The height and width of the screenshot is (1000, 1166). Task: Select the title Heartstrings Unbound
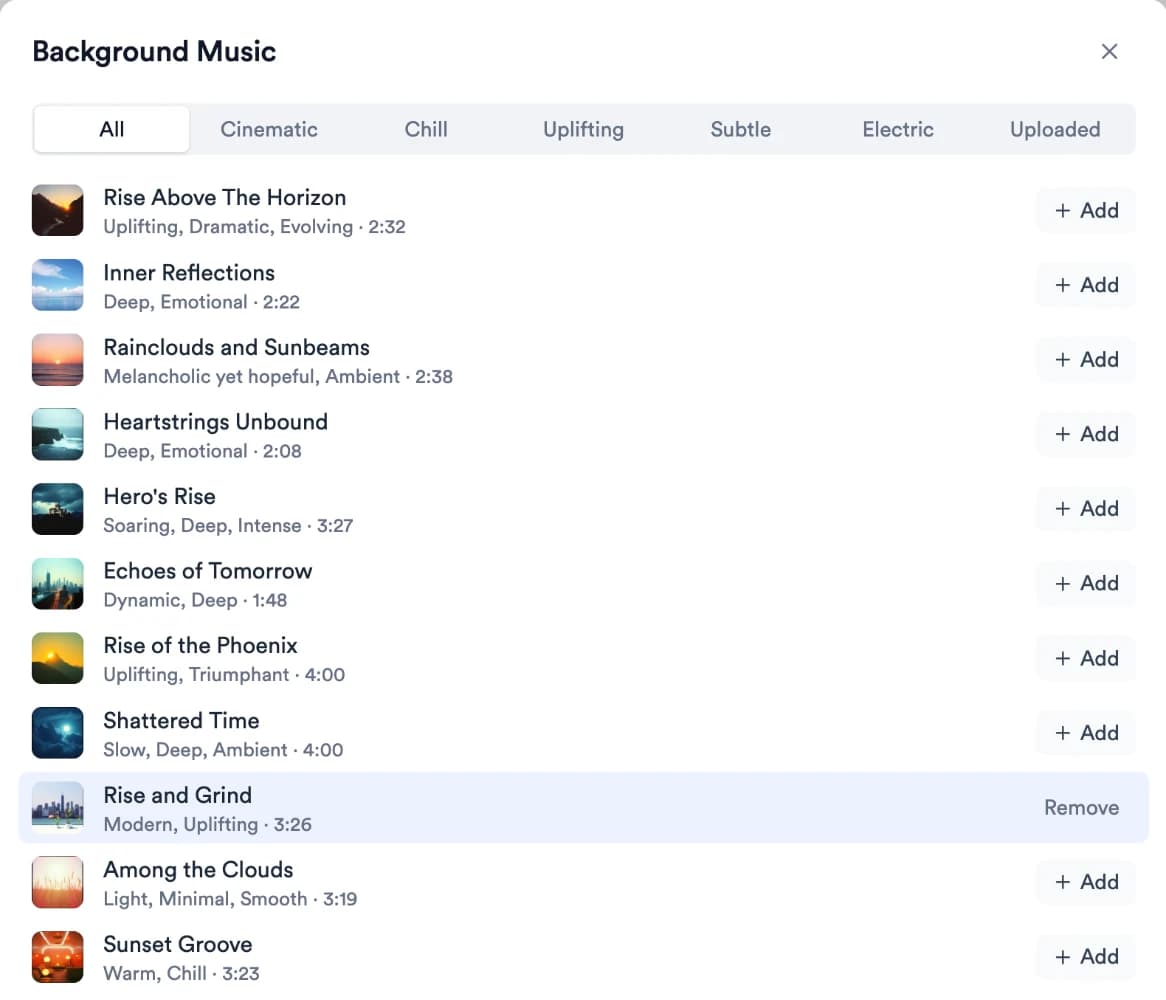pos(216,422)
